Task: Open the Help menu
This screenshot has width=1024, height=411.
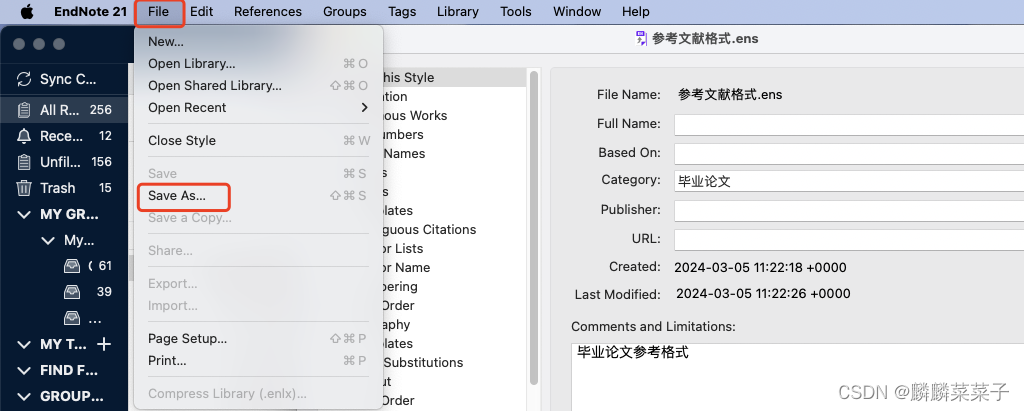Action: coord(635,12)
